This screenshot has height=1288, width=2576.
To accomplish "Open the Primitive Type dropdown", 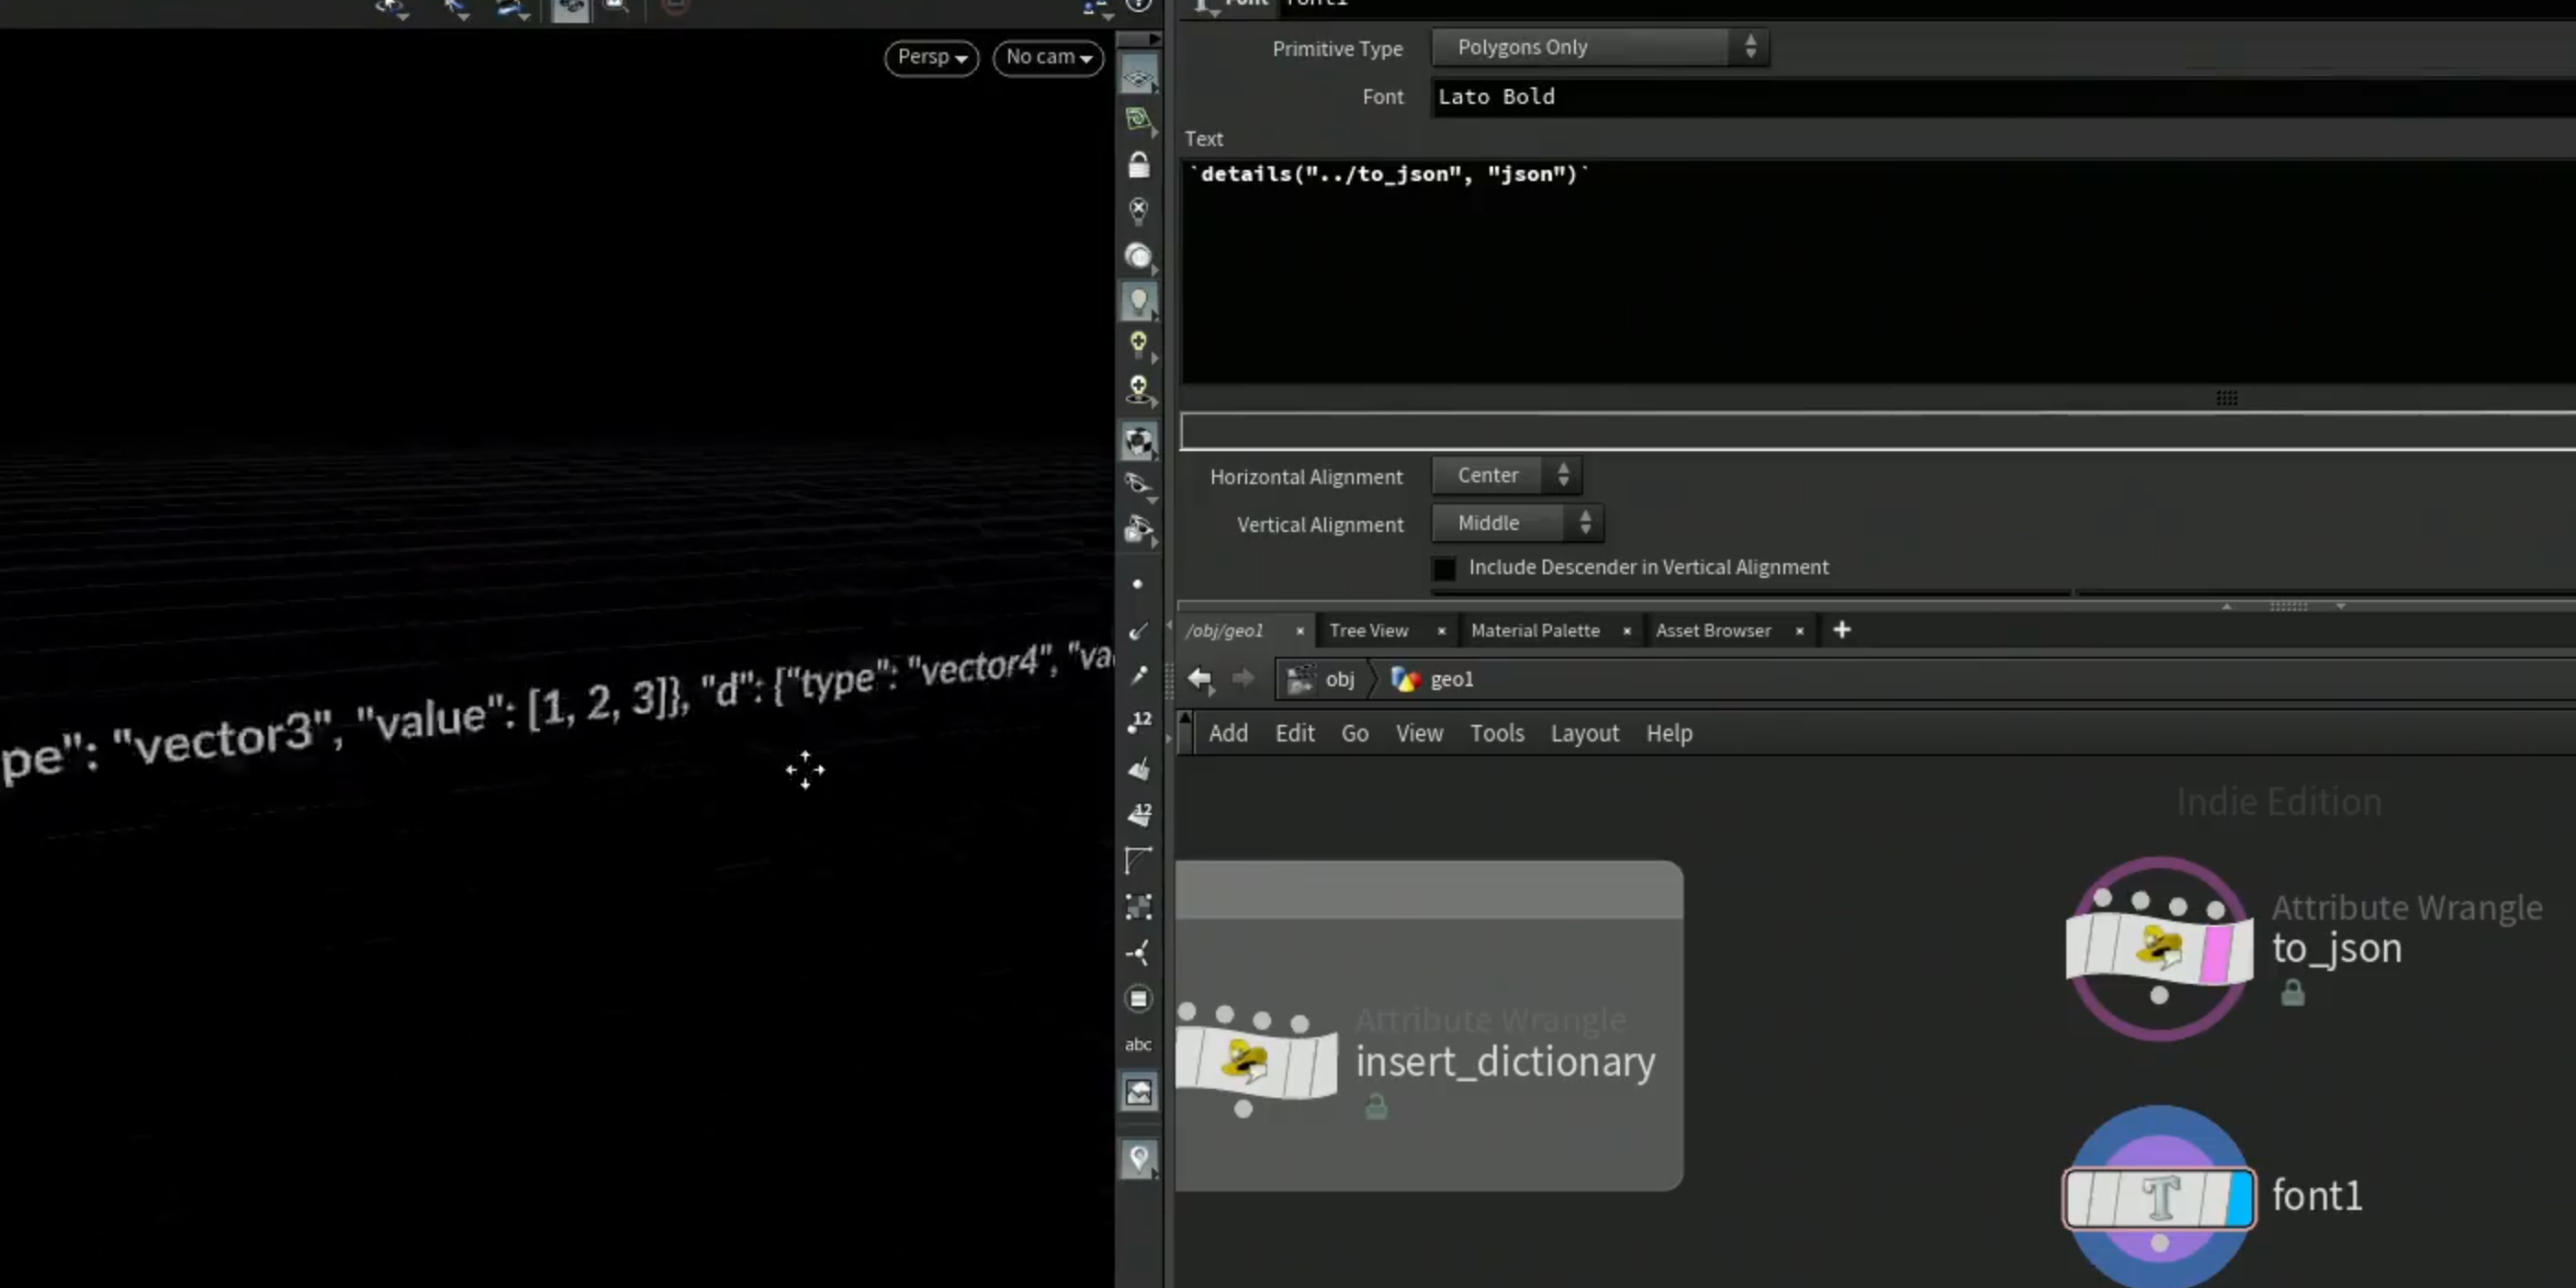I will pyautogui.click(x=1600, y=47).
